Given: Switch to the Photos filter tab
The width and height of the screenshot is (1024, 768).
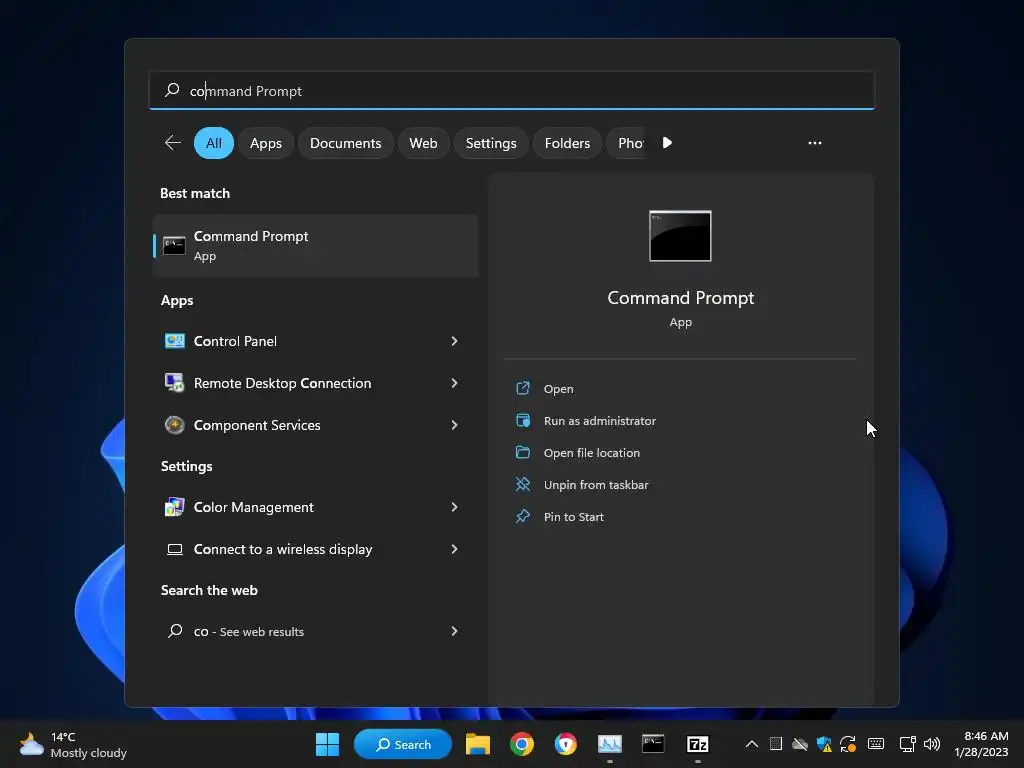Looking at the screenshot, I should tap(628, 143).
